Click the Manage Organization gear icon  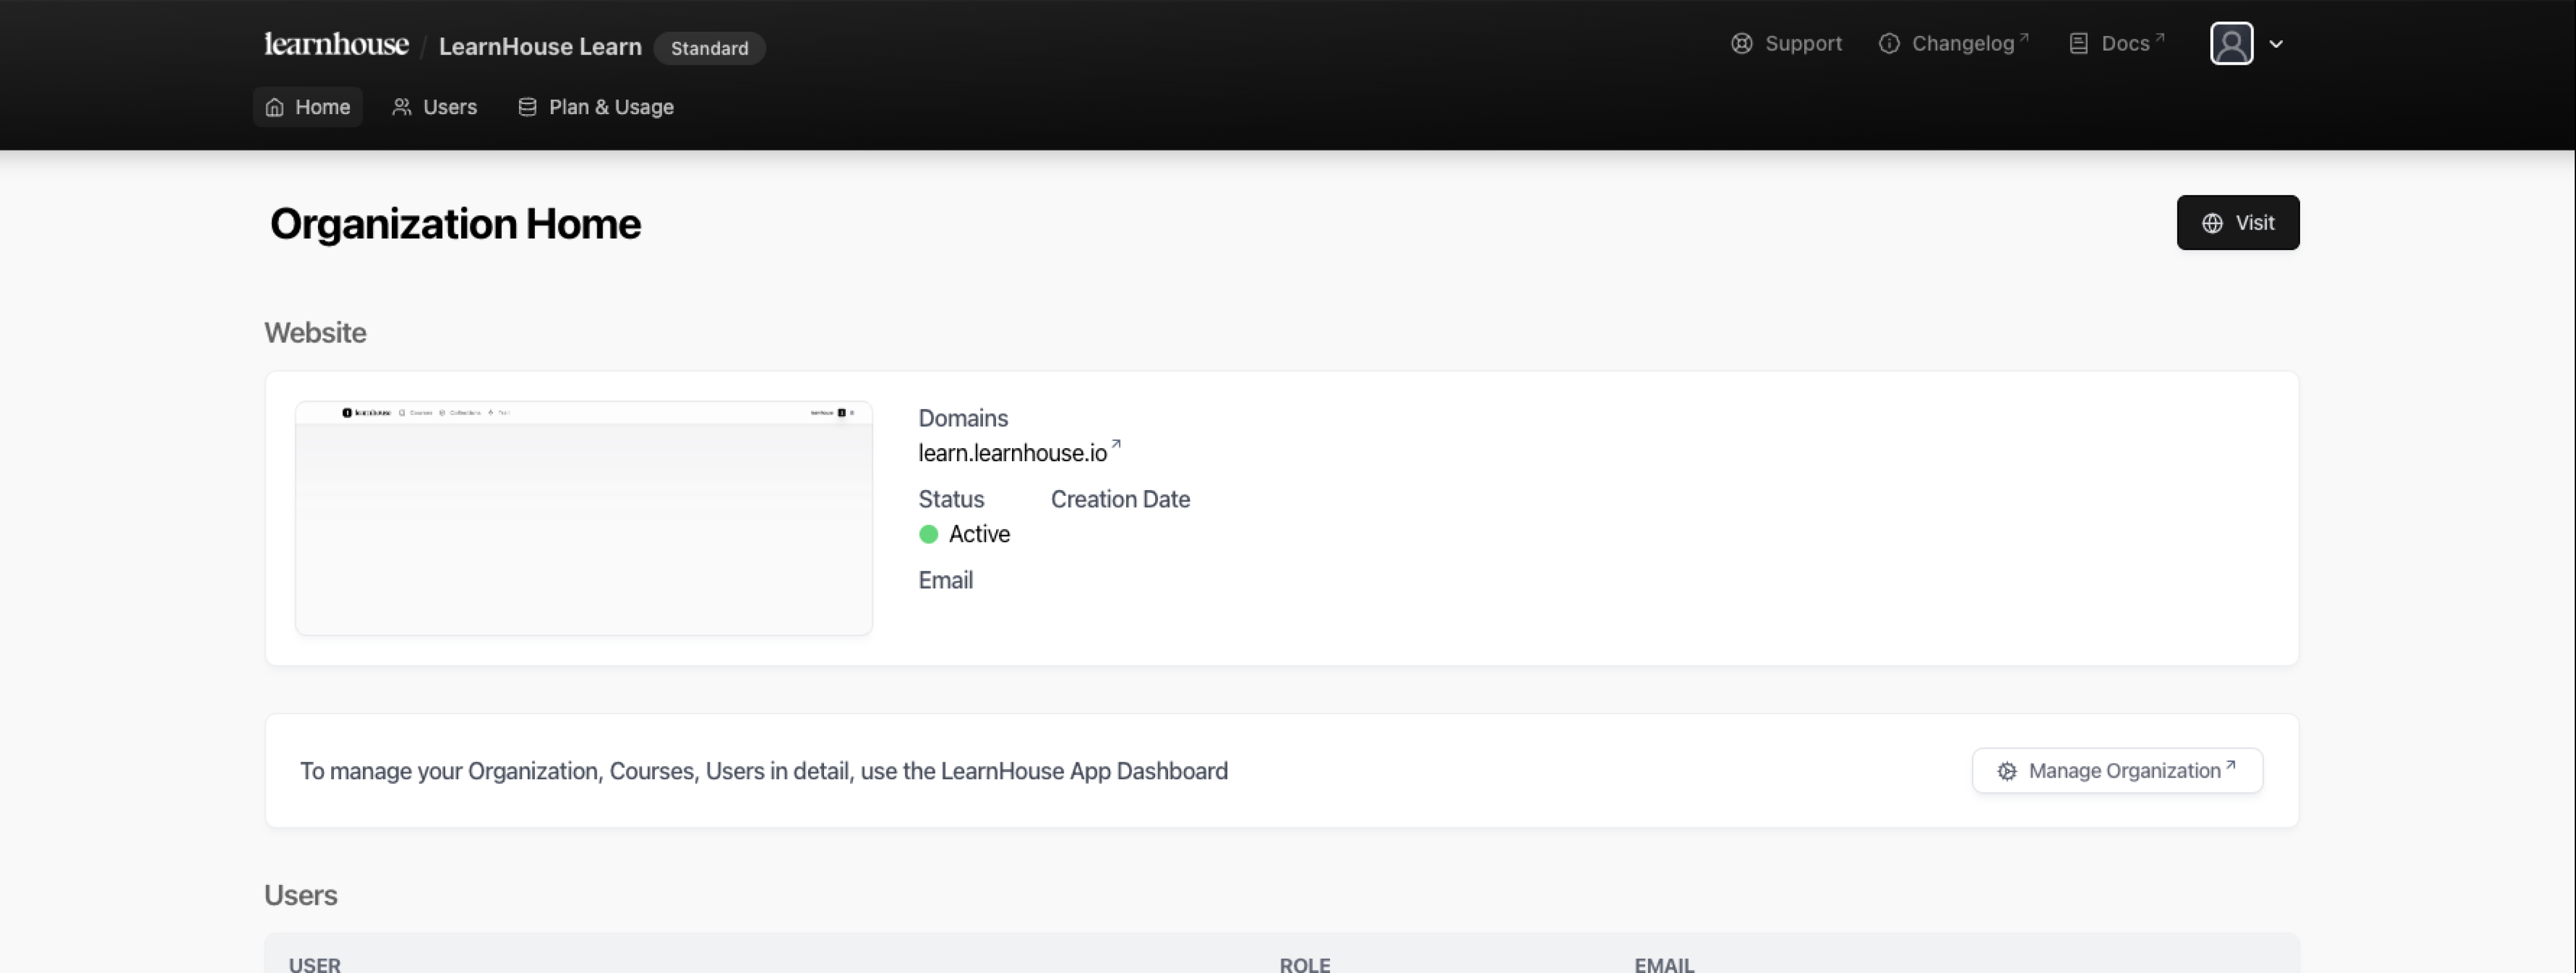pos(2007,772)
